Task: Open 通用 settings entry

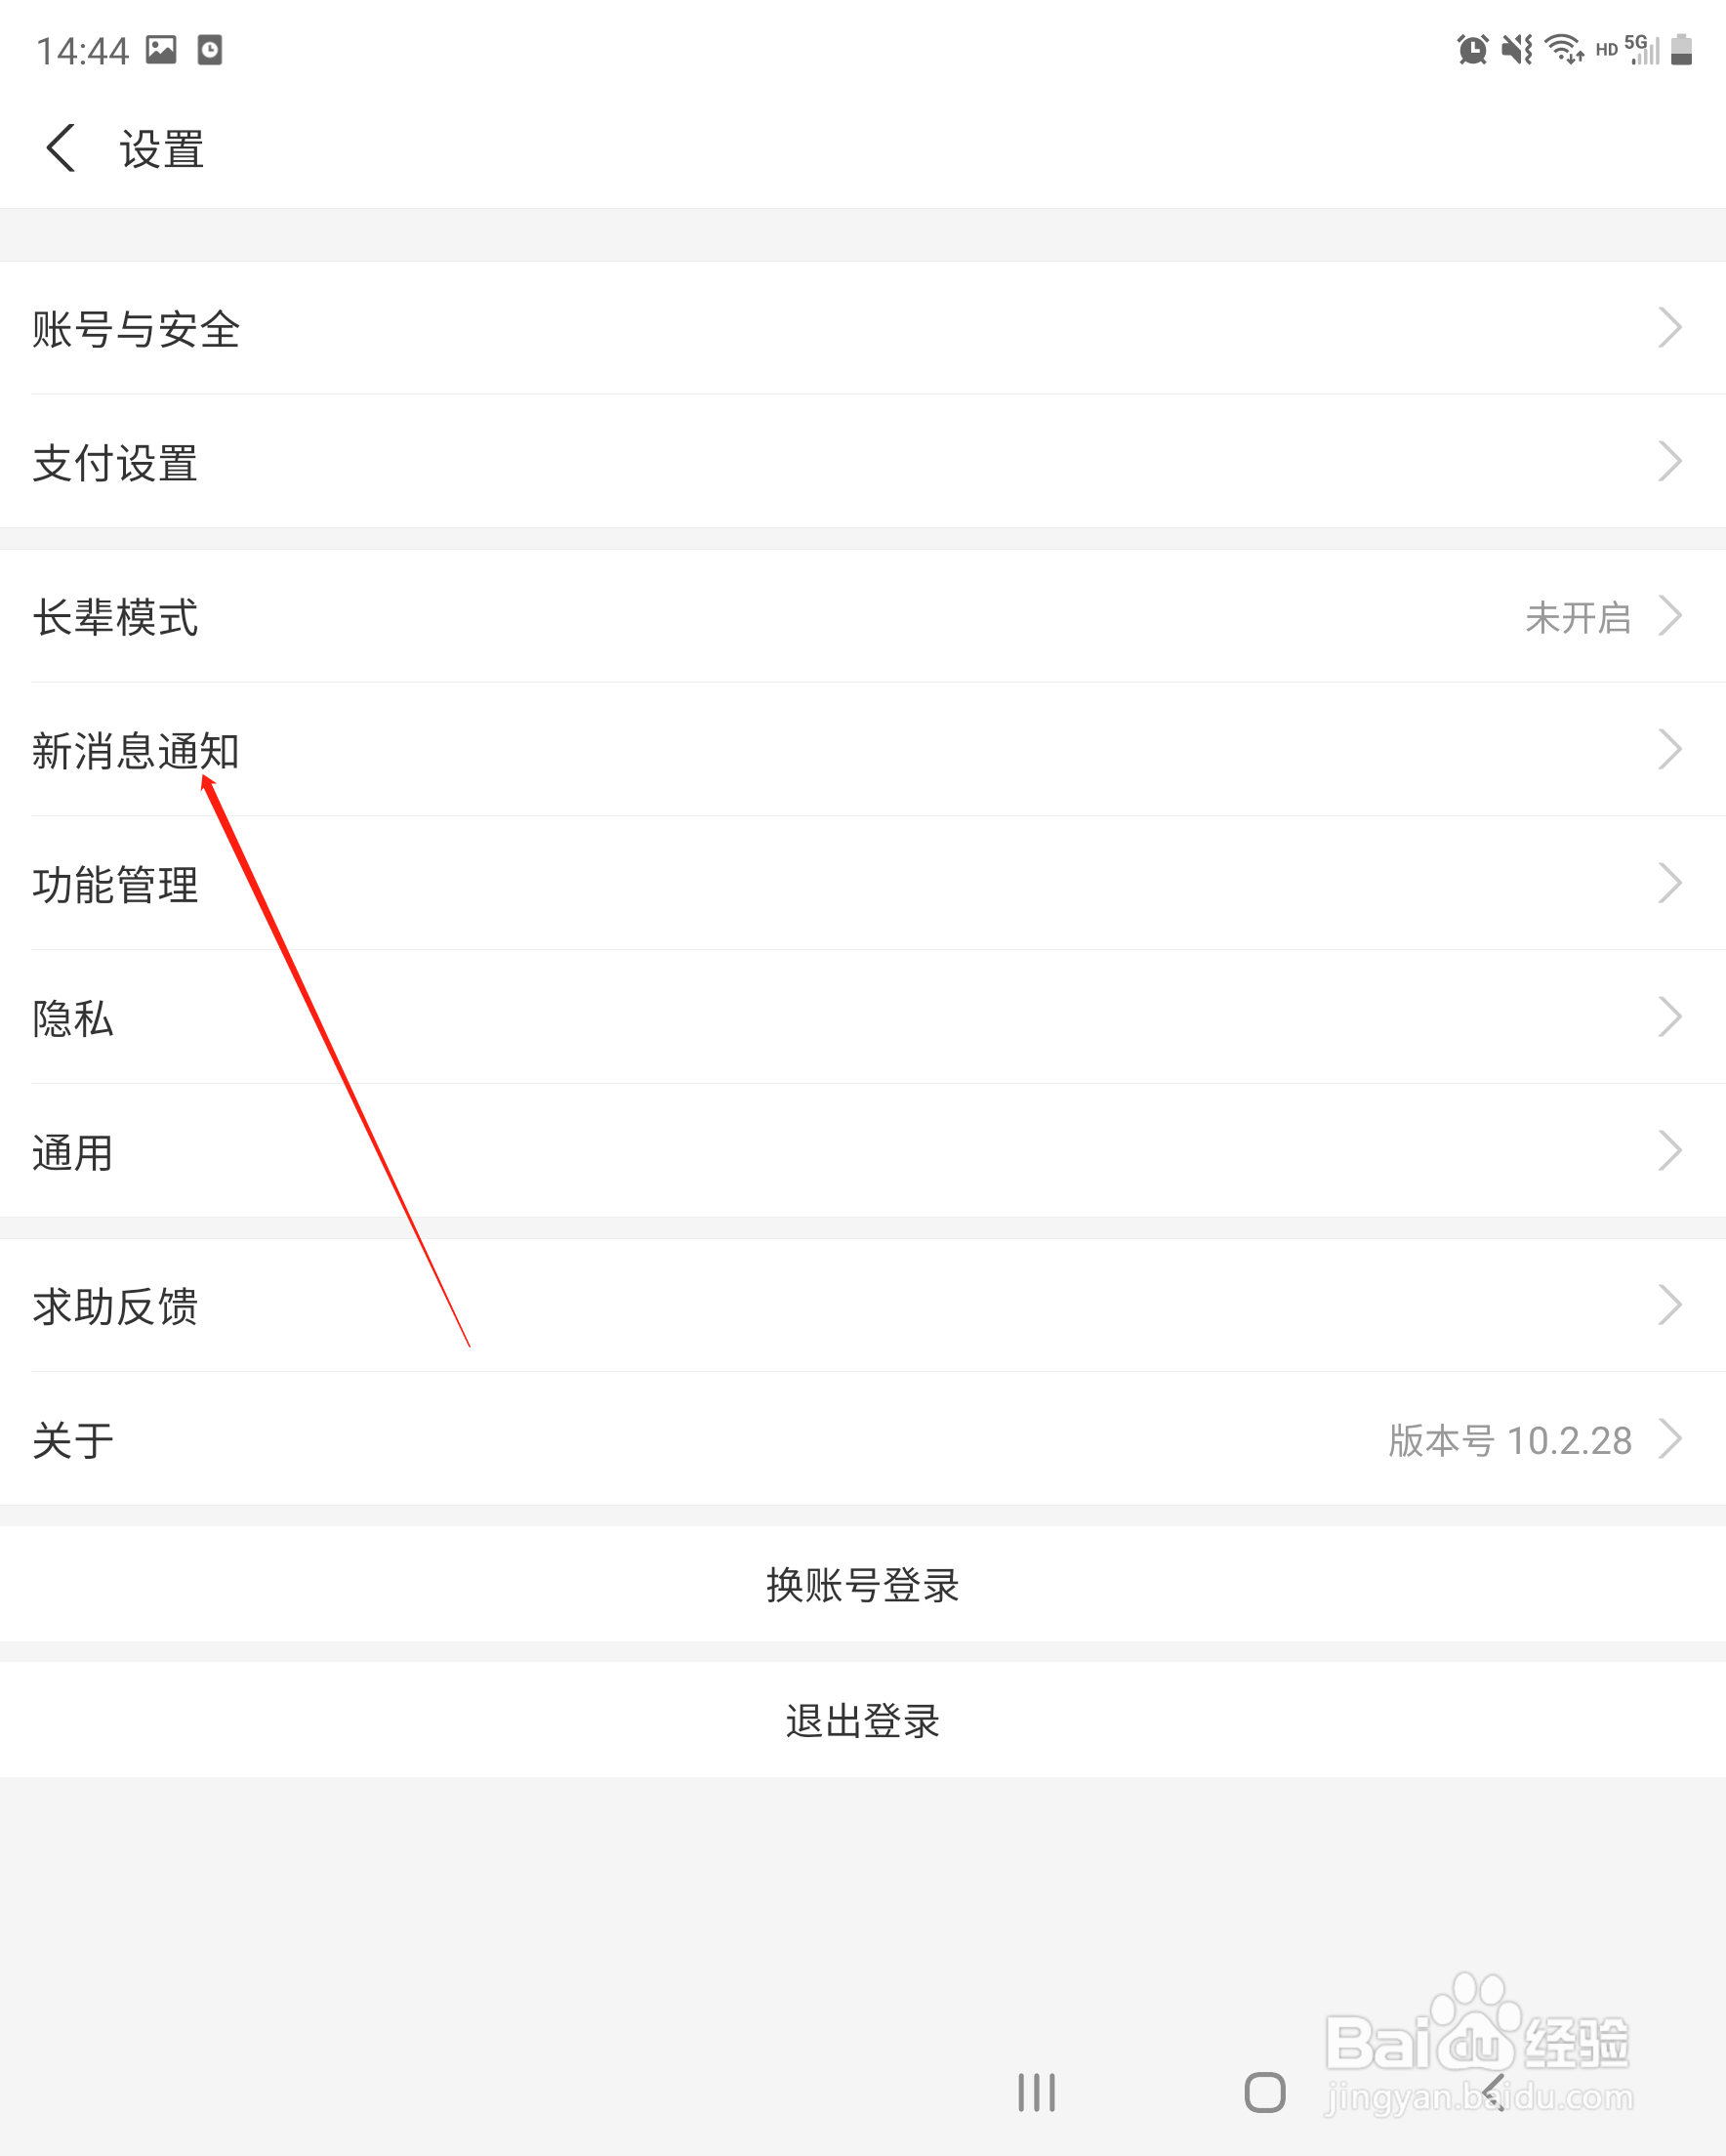Action: 863,1151
